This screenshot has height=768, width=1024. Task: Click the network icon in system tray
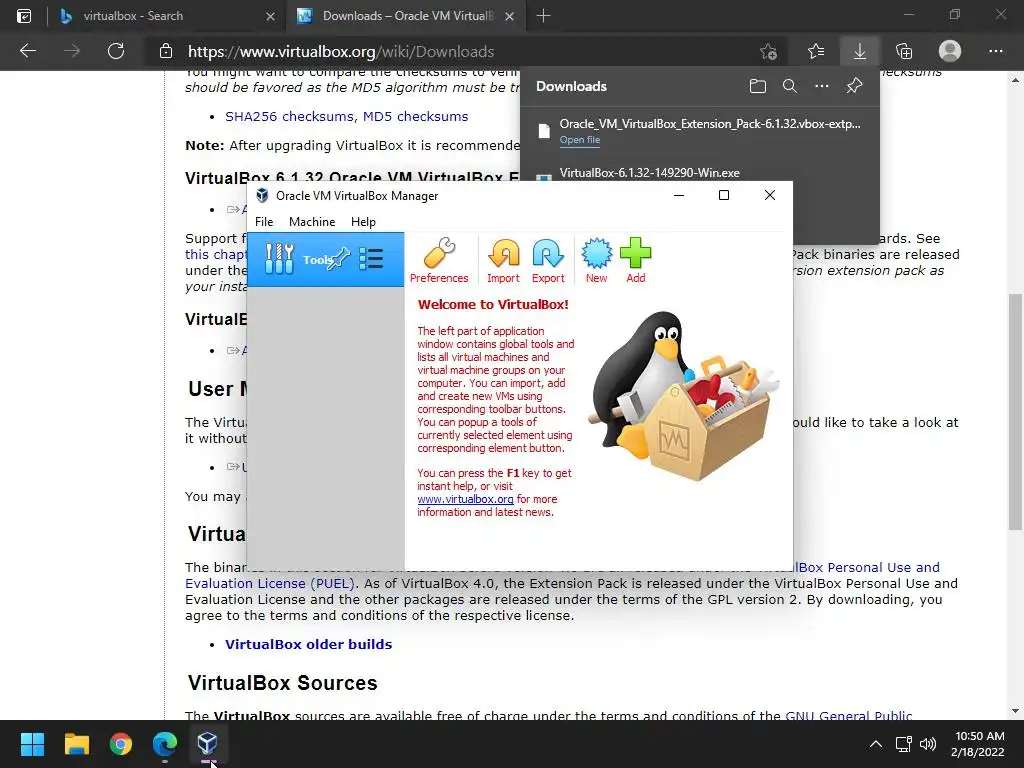click(x=904, y=744)
